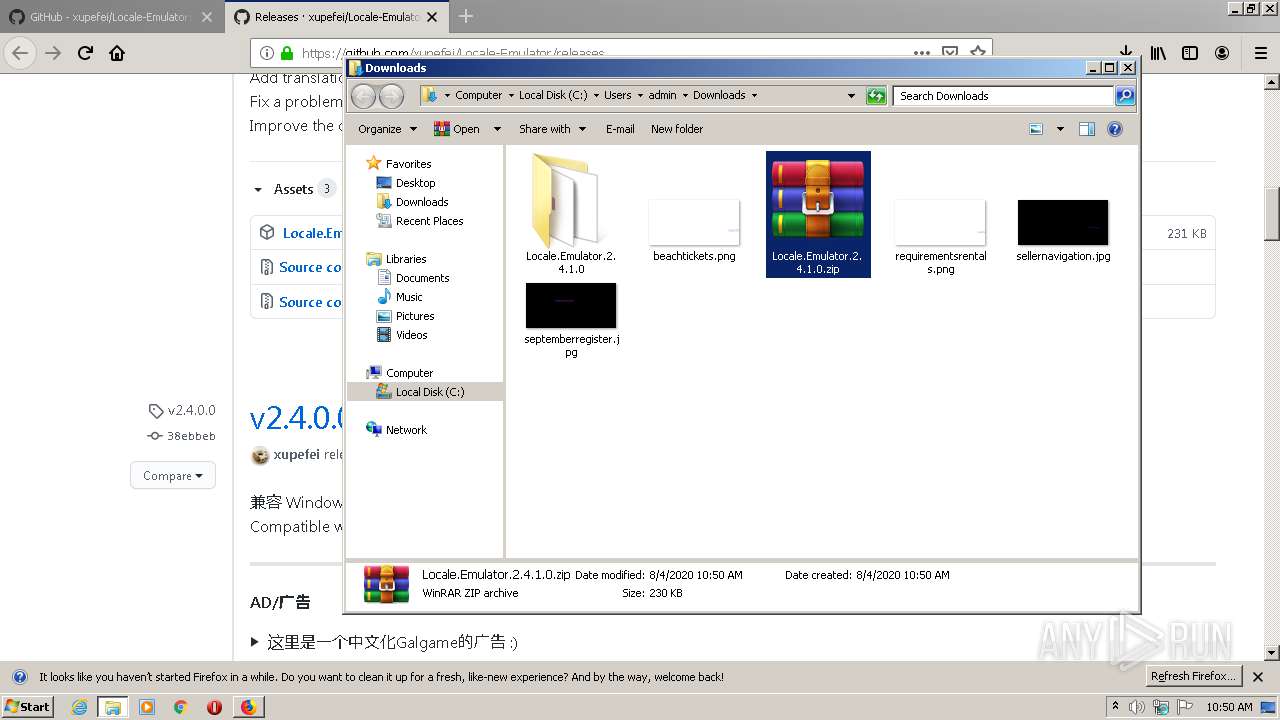Open the Firefox hamburger menu

click(1260, 53)
